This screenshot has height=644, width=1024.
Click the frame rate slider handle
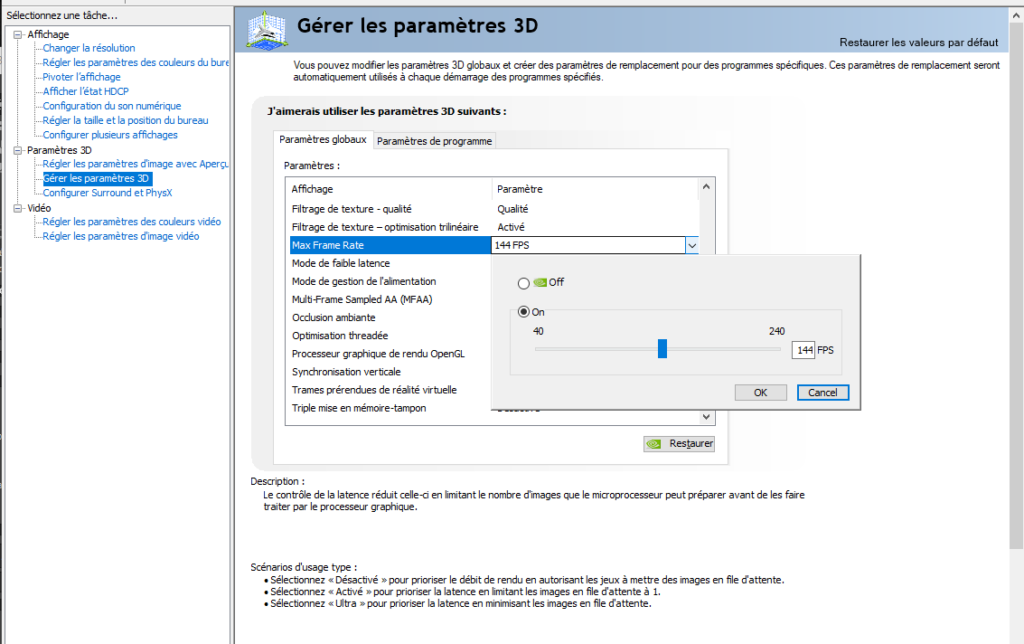pos(662,349)
